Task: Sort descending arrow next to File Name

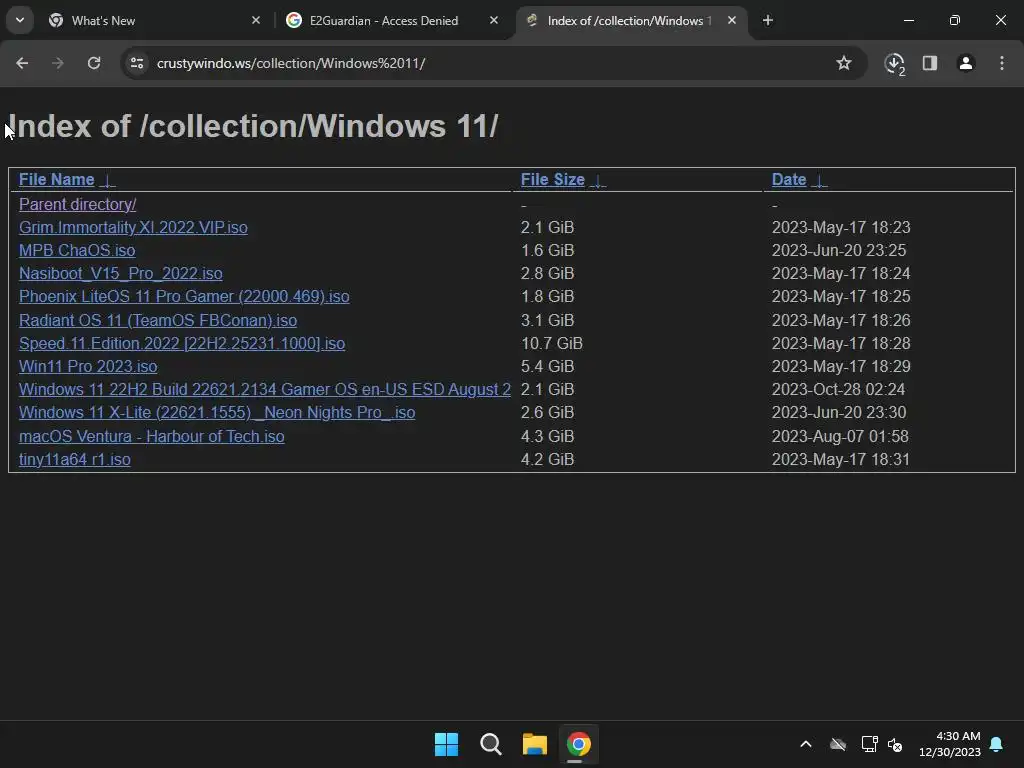Action: click(x=108, y=180)
